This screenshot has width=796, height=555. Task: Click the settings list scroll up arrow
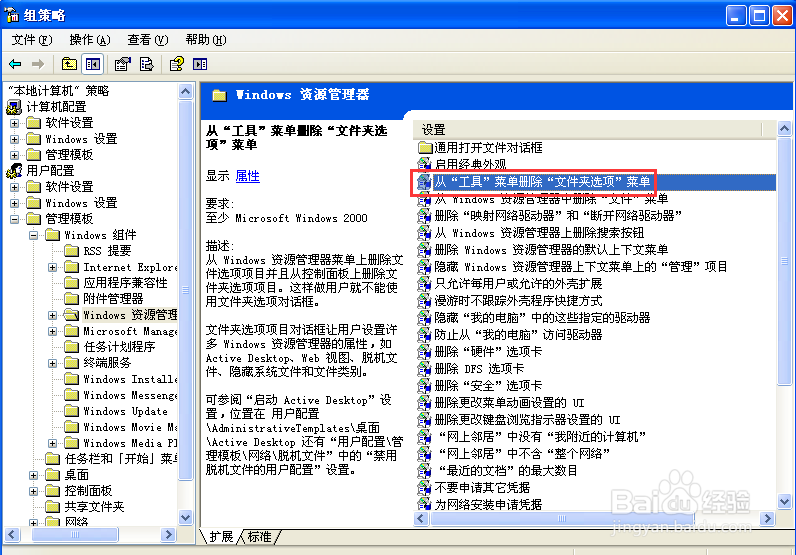pos(784,129)
